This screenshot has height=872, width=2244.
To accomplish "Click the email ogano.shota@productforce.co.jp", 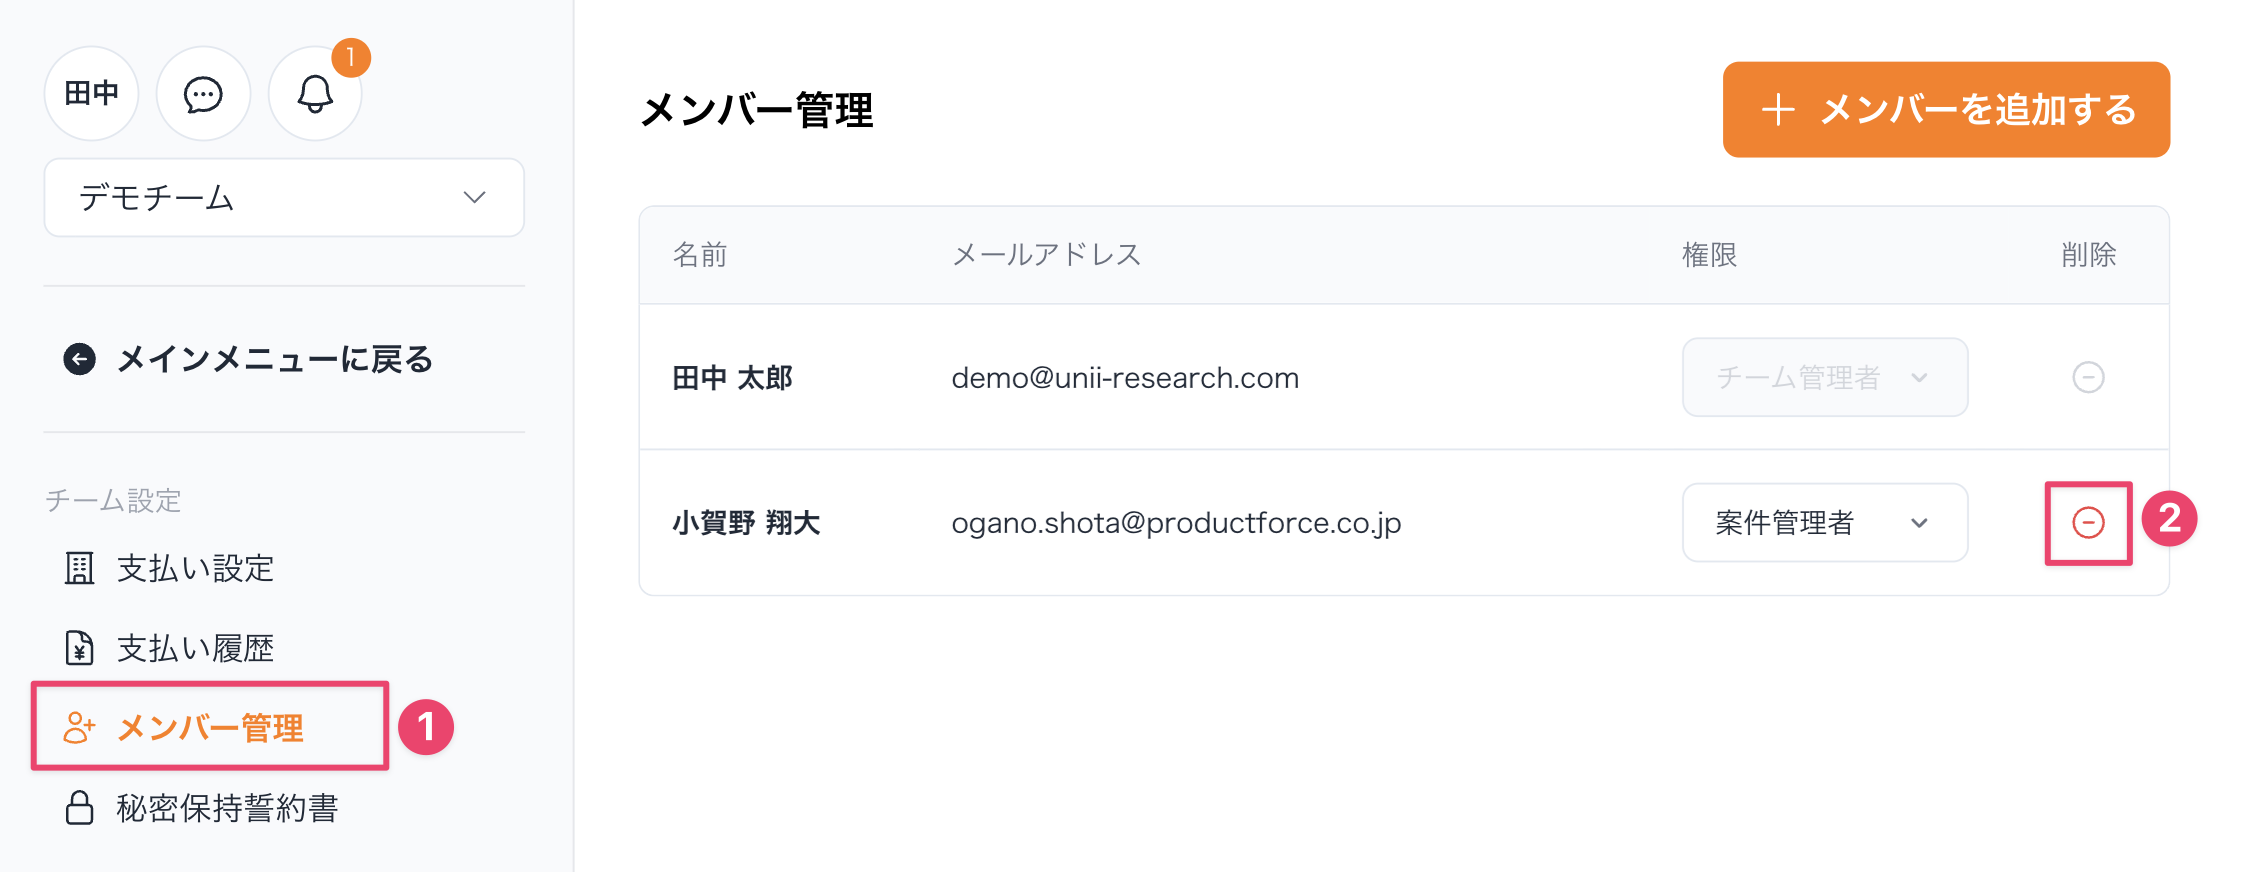I will [x=1176, y=523].
